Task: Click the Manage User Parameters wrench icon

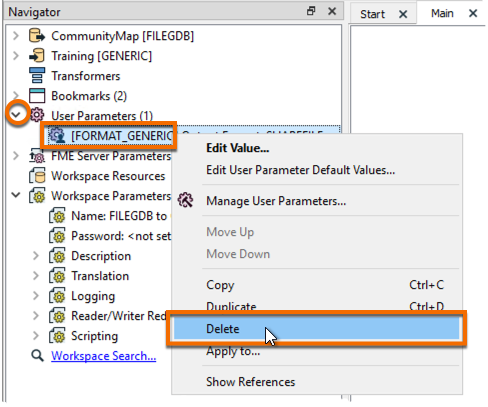Action: [185, 200]
